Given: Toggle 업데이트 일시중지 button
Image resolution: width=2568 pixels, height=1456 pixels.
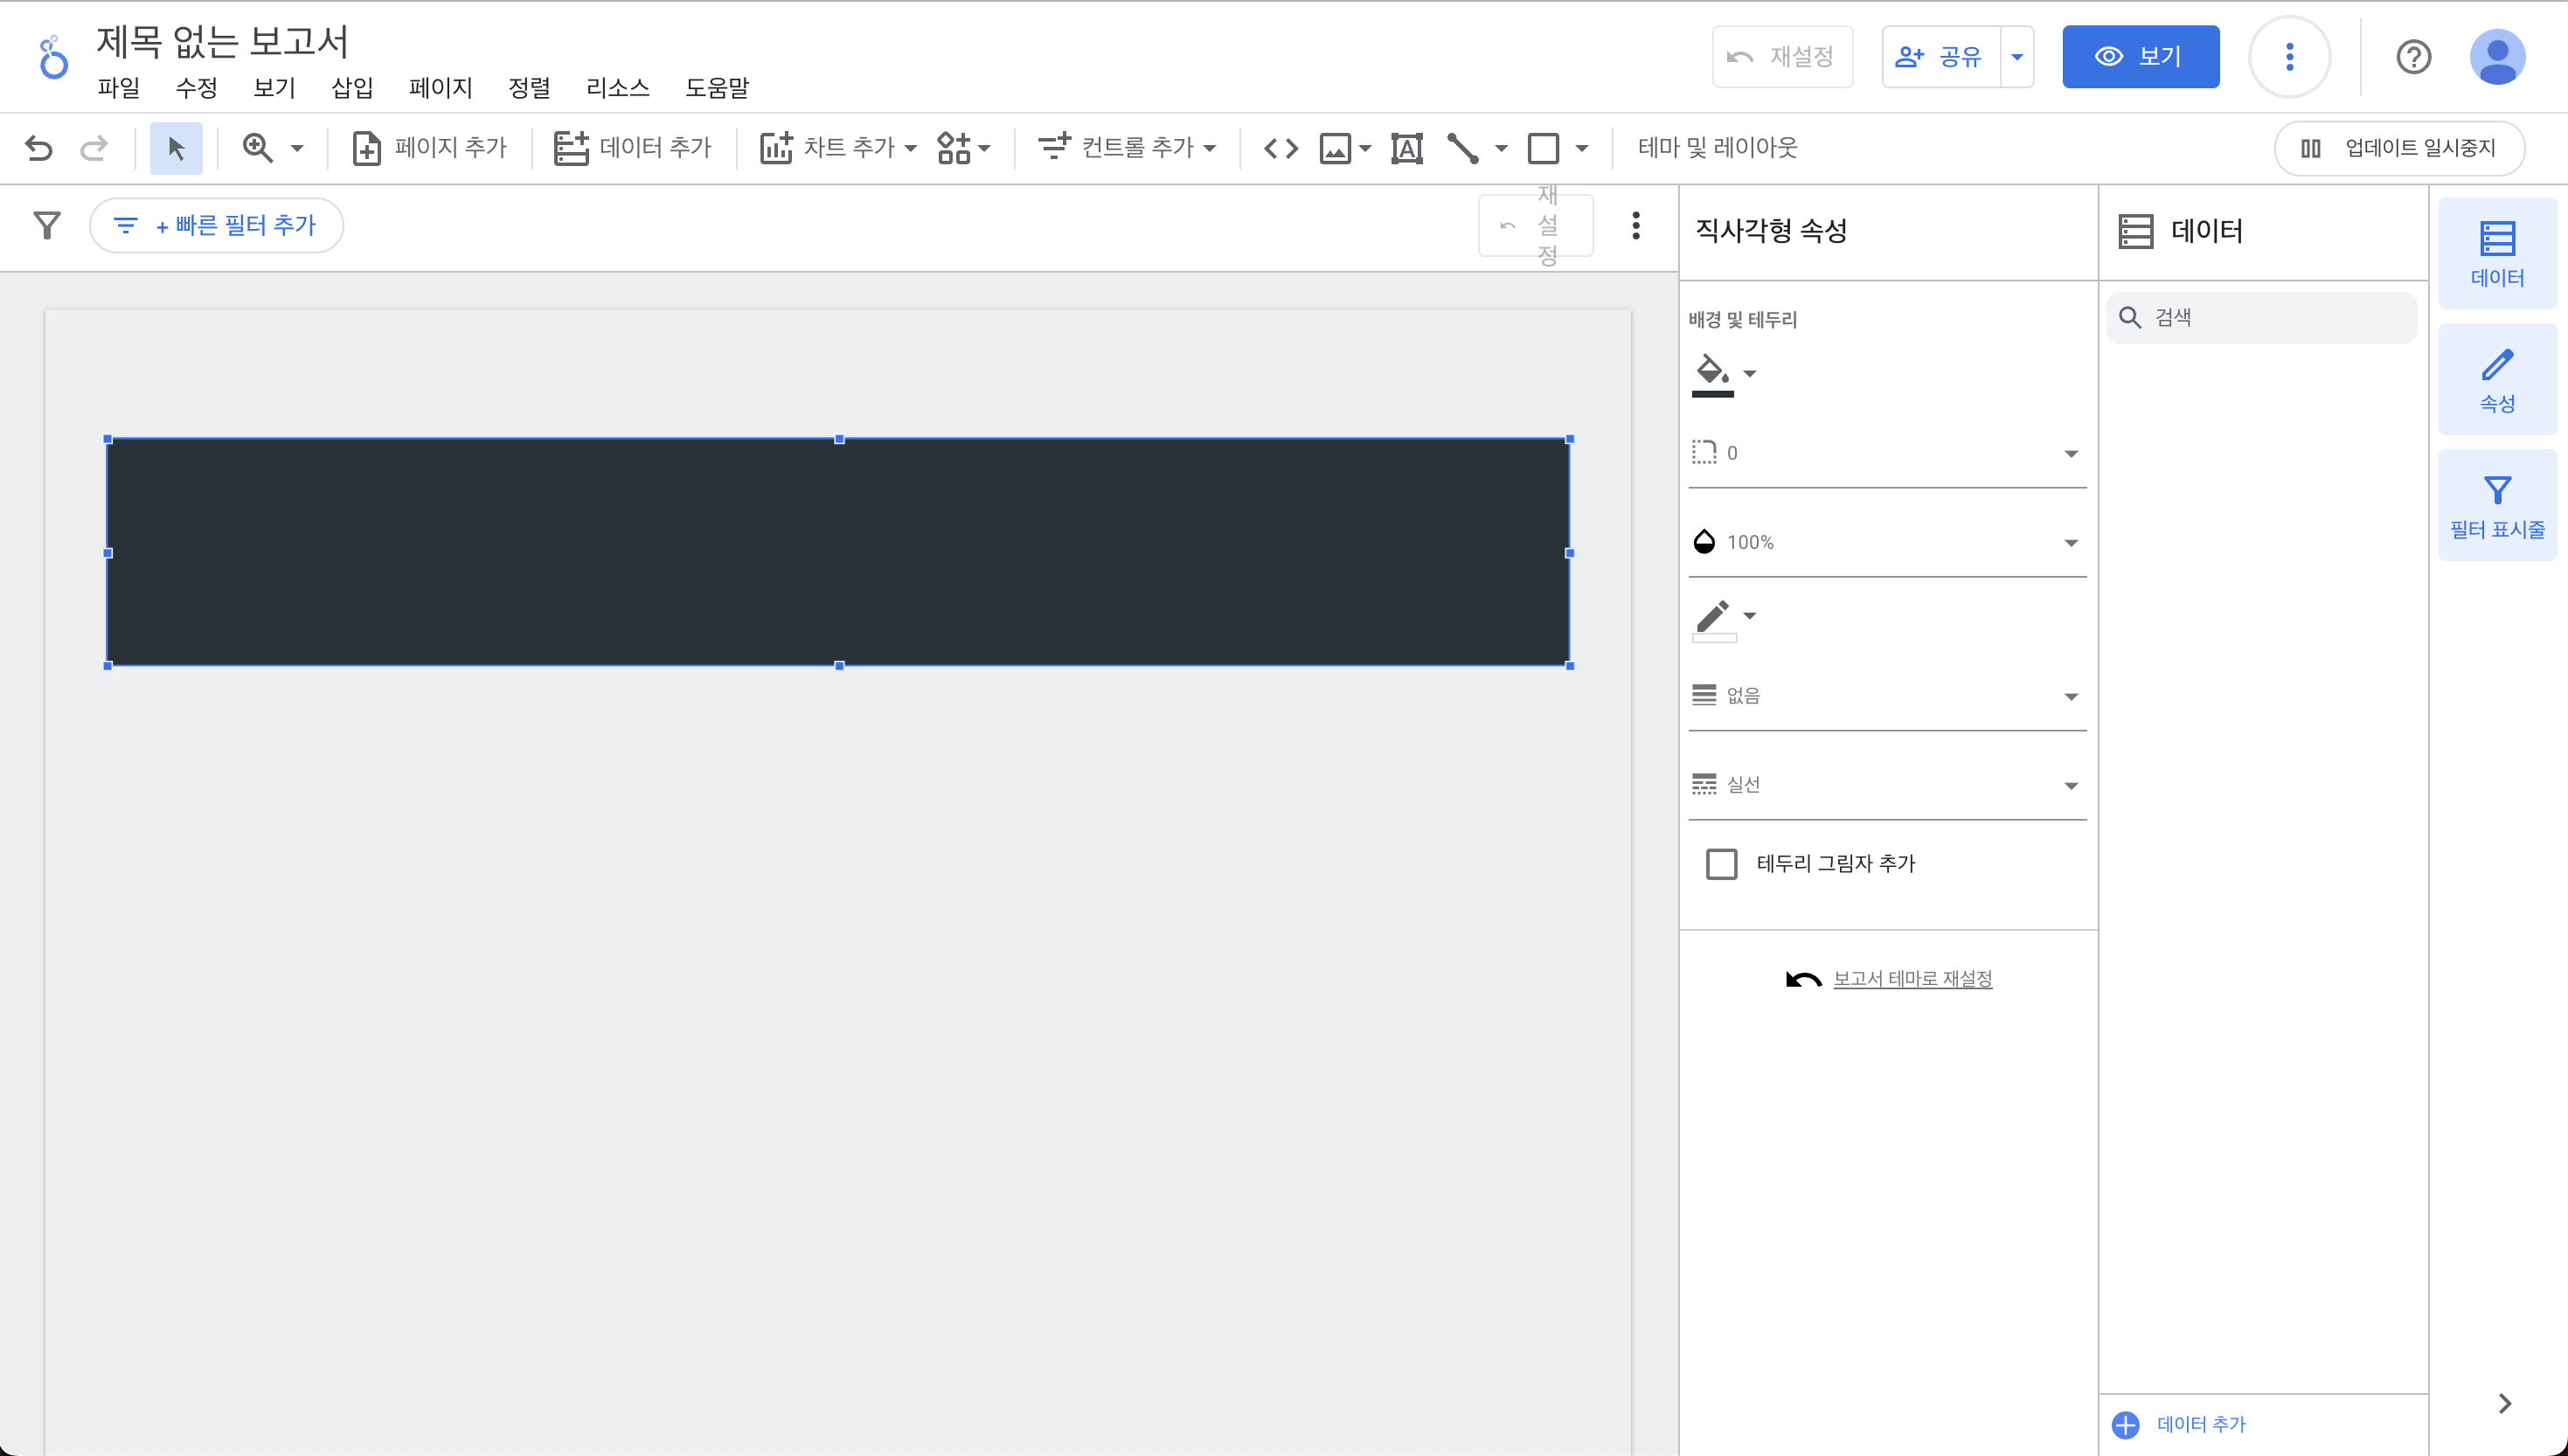Looking at the screenshot, I should coord(2399,148).
